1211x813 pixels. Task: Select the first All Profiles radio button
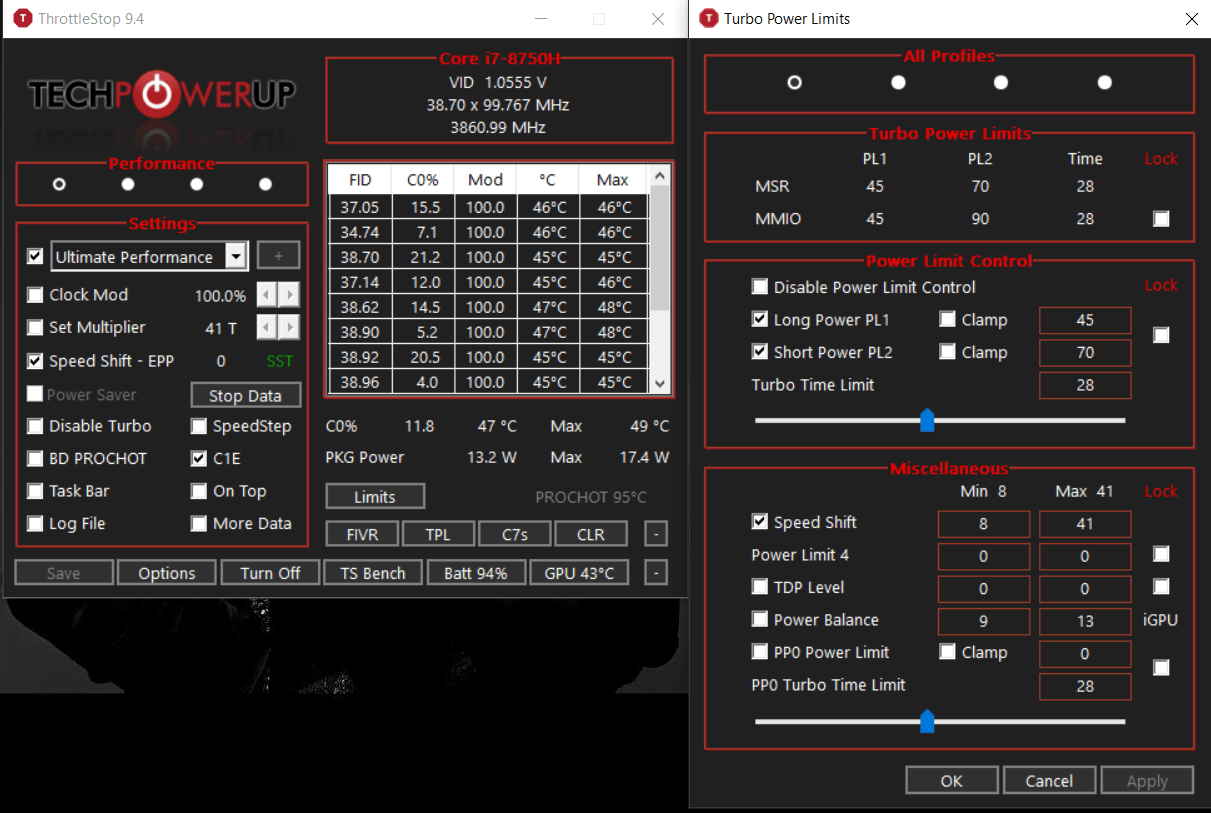[x=794, y=83]
